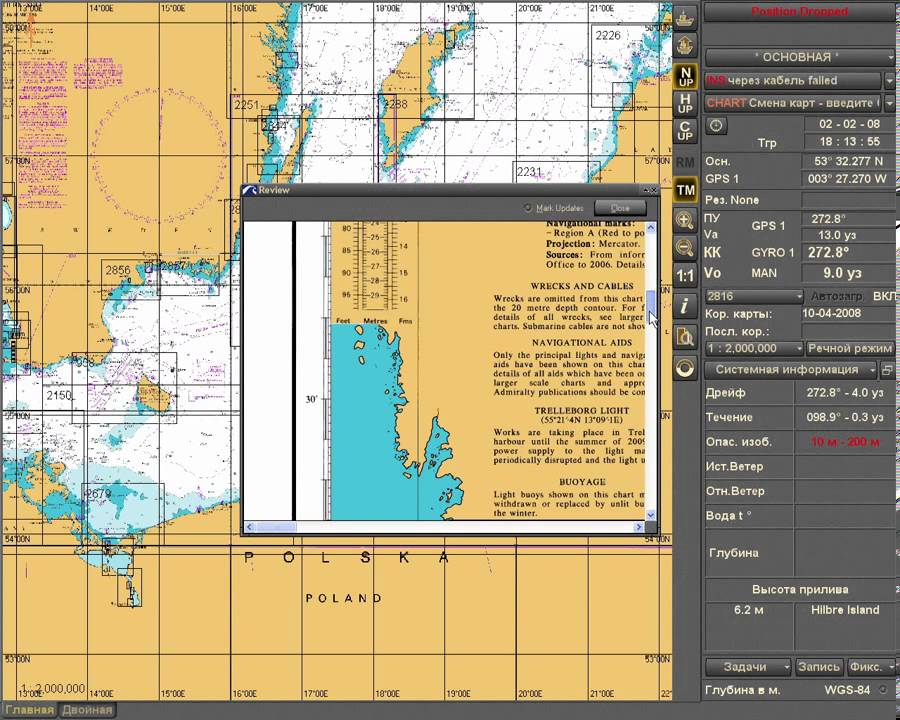Select chart outline 2856 on the map
Image resolution: width=900 pixels, height=720 pixels.
(118, 270)
